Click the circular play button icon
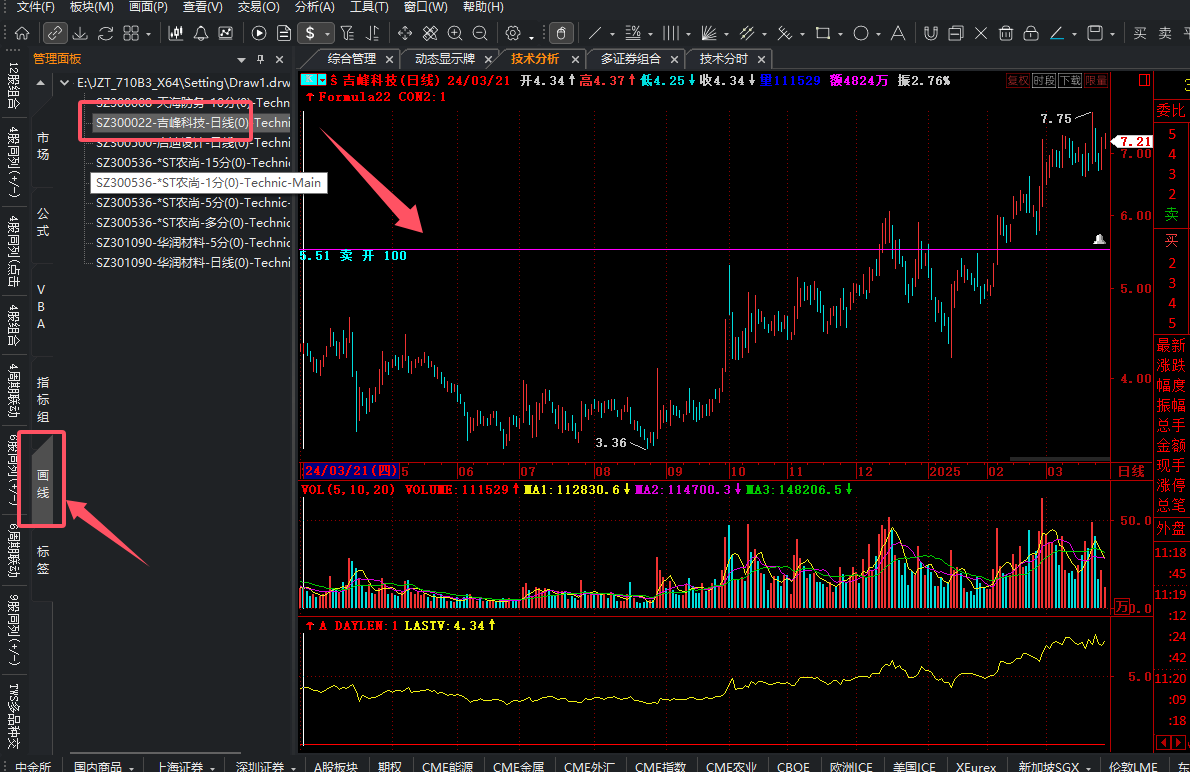The image size is (1190, 772). tap(259, 33)
